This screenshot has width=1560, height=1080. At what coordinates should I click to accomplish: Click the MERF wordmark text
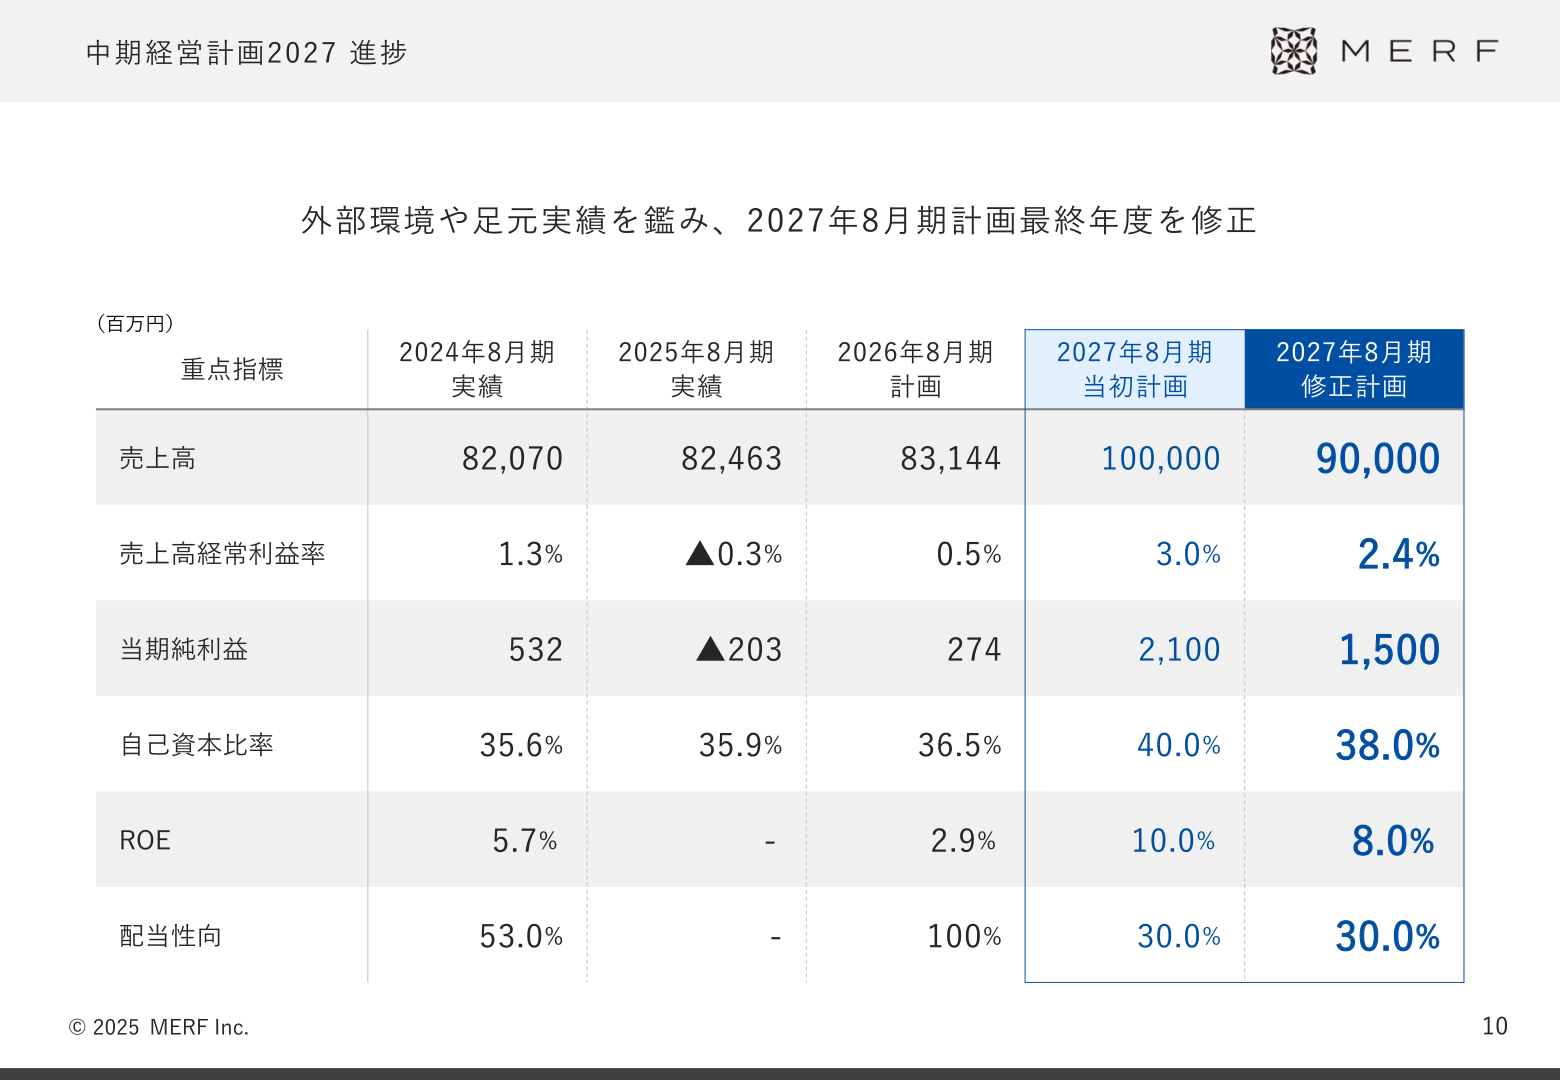[x=1419, y=51]
